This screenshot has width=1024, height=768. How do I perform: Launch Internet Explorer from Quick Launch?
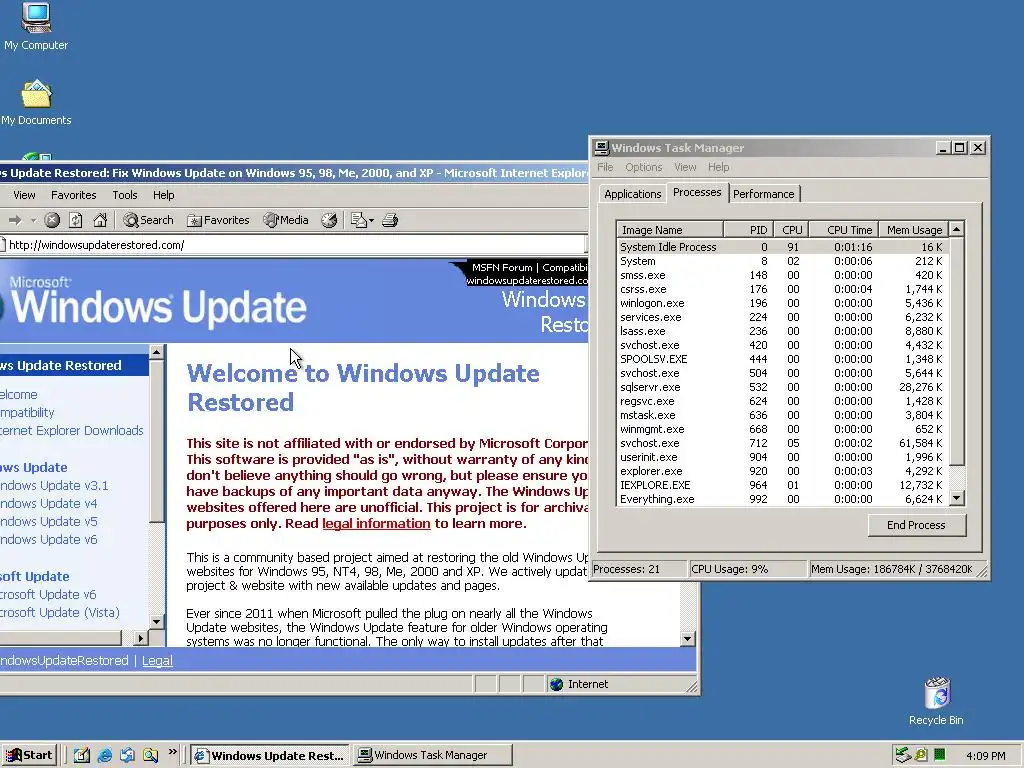(104, 756)
